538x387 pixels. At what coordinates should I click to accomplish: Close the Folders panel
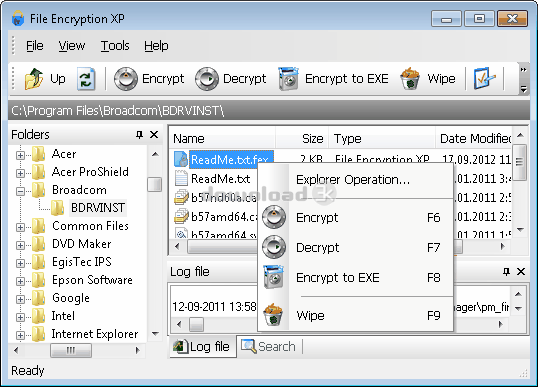click(x=154, y=135)
